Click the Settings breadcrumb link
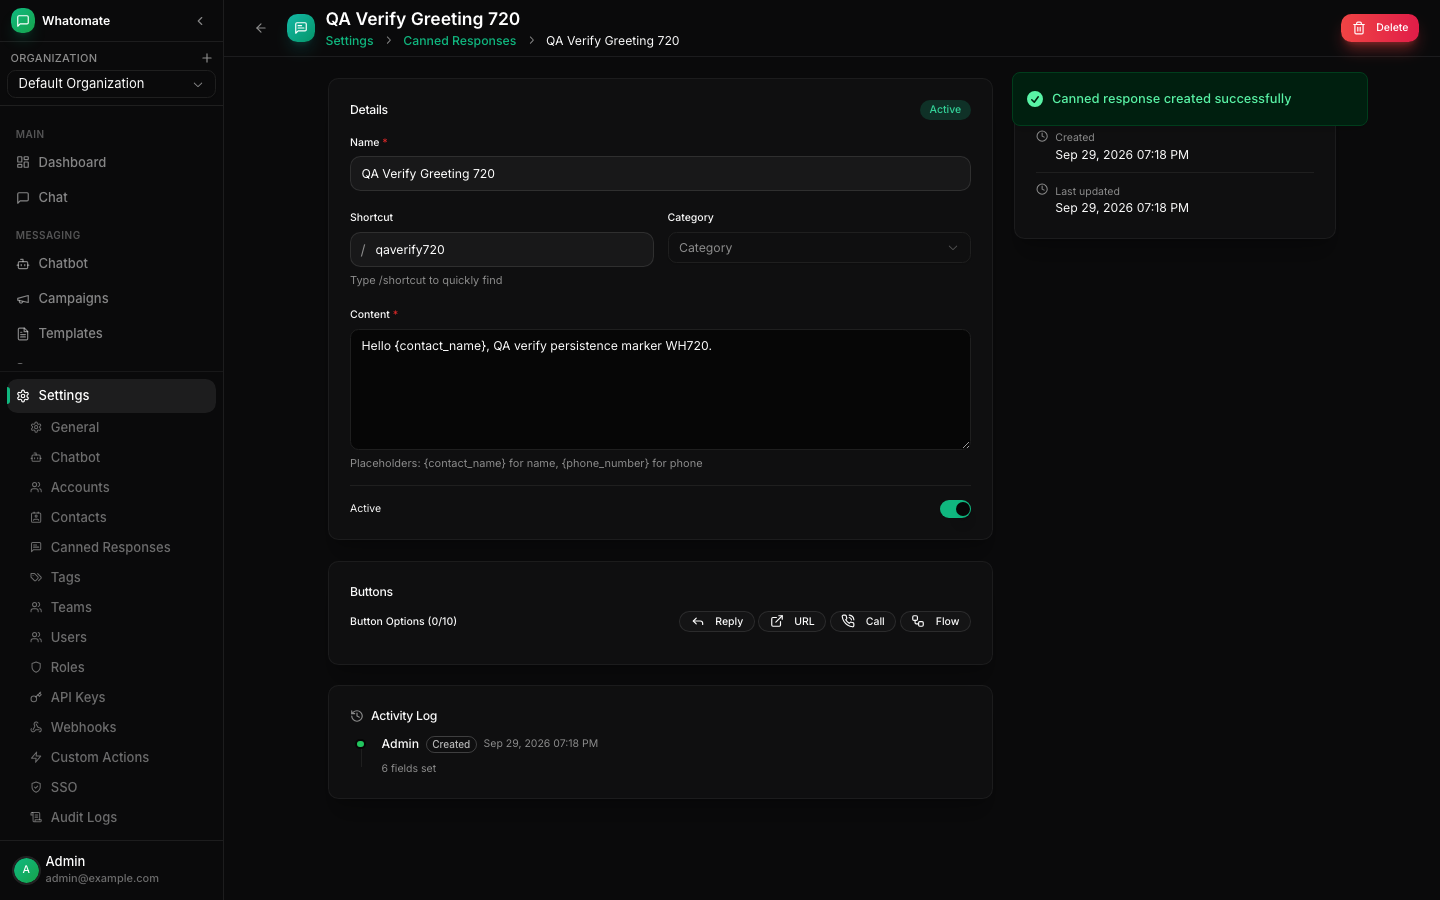Image resolution: width=1440 pixels, height=900 pixels. pyautogui.click(x=349, y=41)
